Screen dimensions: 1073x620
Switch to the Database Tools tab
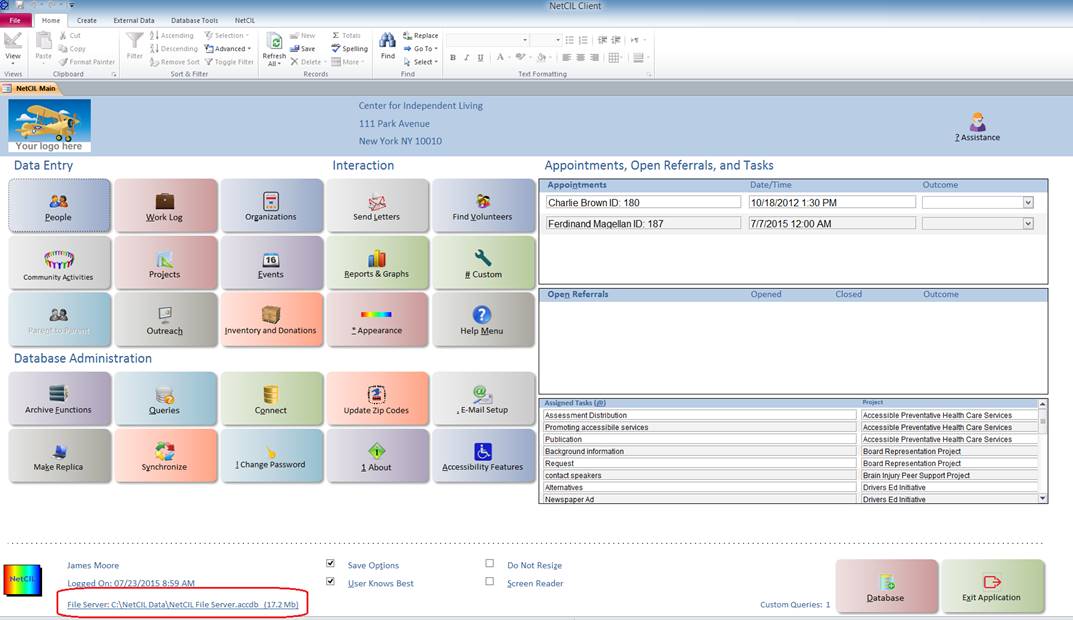click(194, 21)
